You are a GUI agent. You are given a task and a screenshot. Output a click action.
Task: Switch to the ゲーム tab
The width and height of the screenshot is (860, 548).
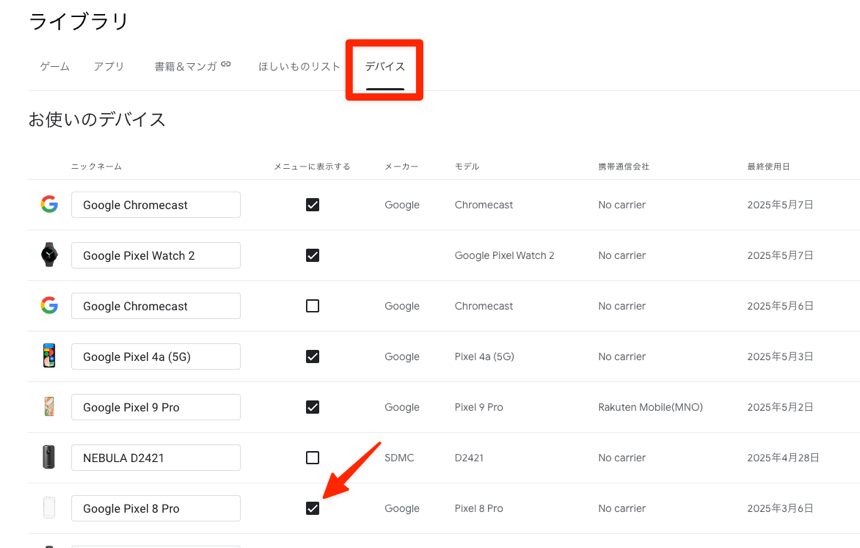click(x=55, y=66)
